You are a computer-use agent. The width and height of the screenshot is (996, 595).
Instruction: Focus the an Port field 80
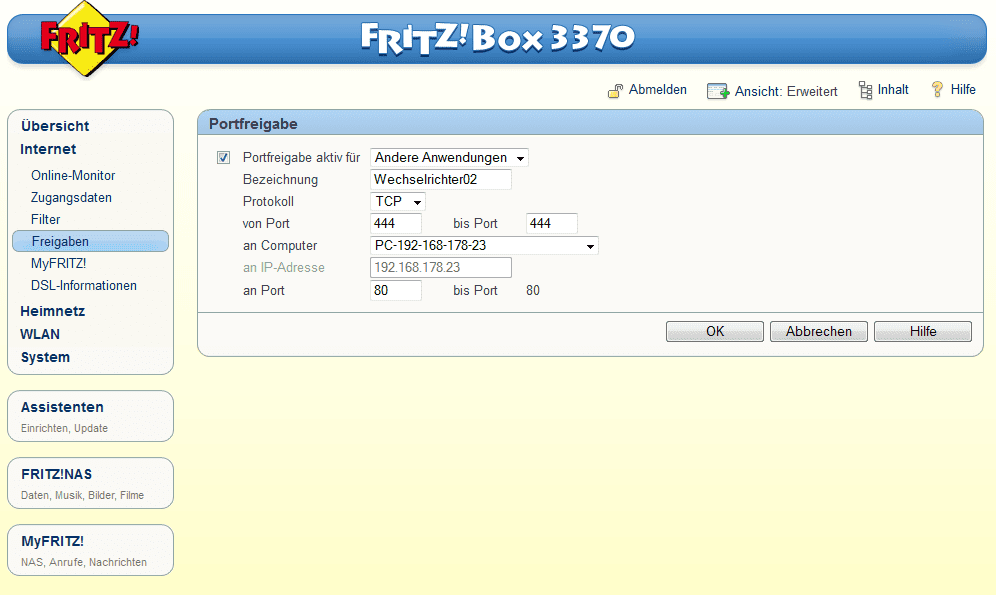coord(396,290)
